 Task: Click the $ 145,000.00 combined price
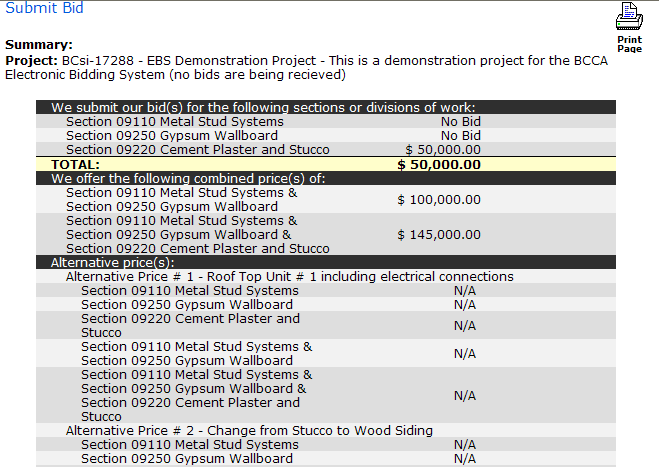coord(439,235)
